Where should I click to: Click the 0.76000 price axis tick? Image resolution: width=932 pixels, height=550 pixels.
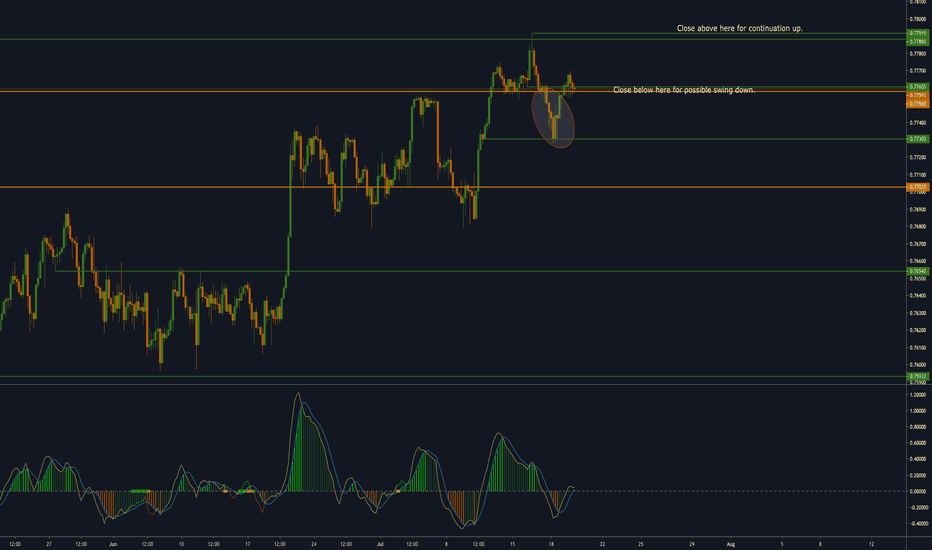pyautogui.click(x=918, y=364)
